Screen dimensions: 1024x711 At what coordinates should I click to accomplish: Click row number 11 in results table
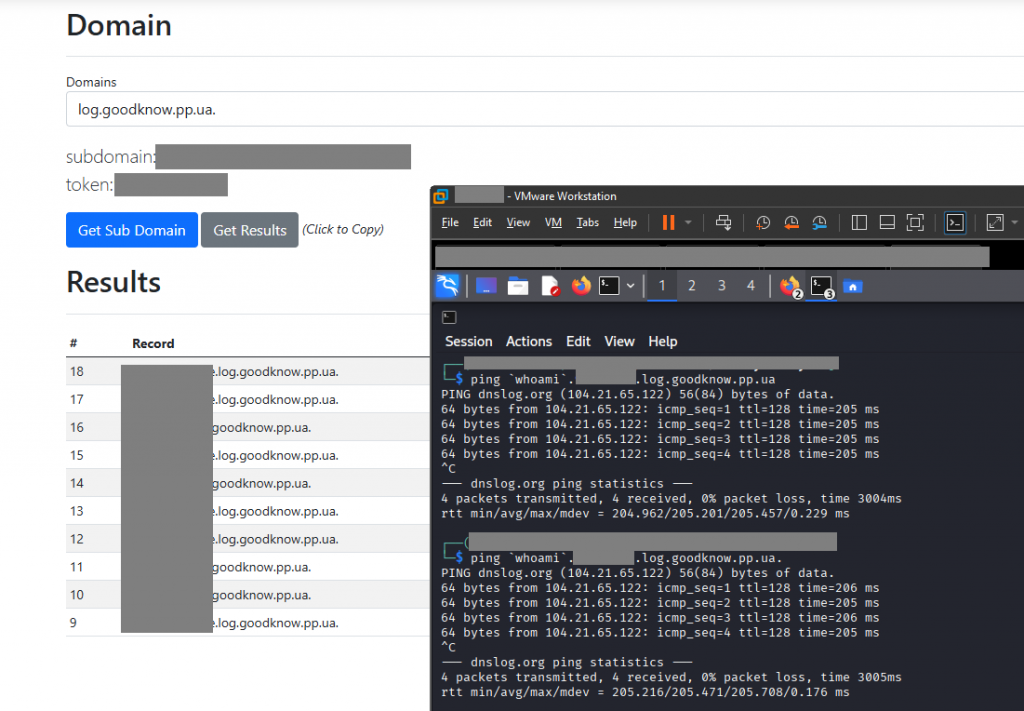tap(77, 567)
